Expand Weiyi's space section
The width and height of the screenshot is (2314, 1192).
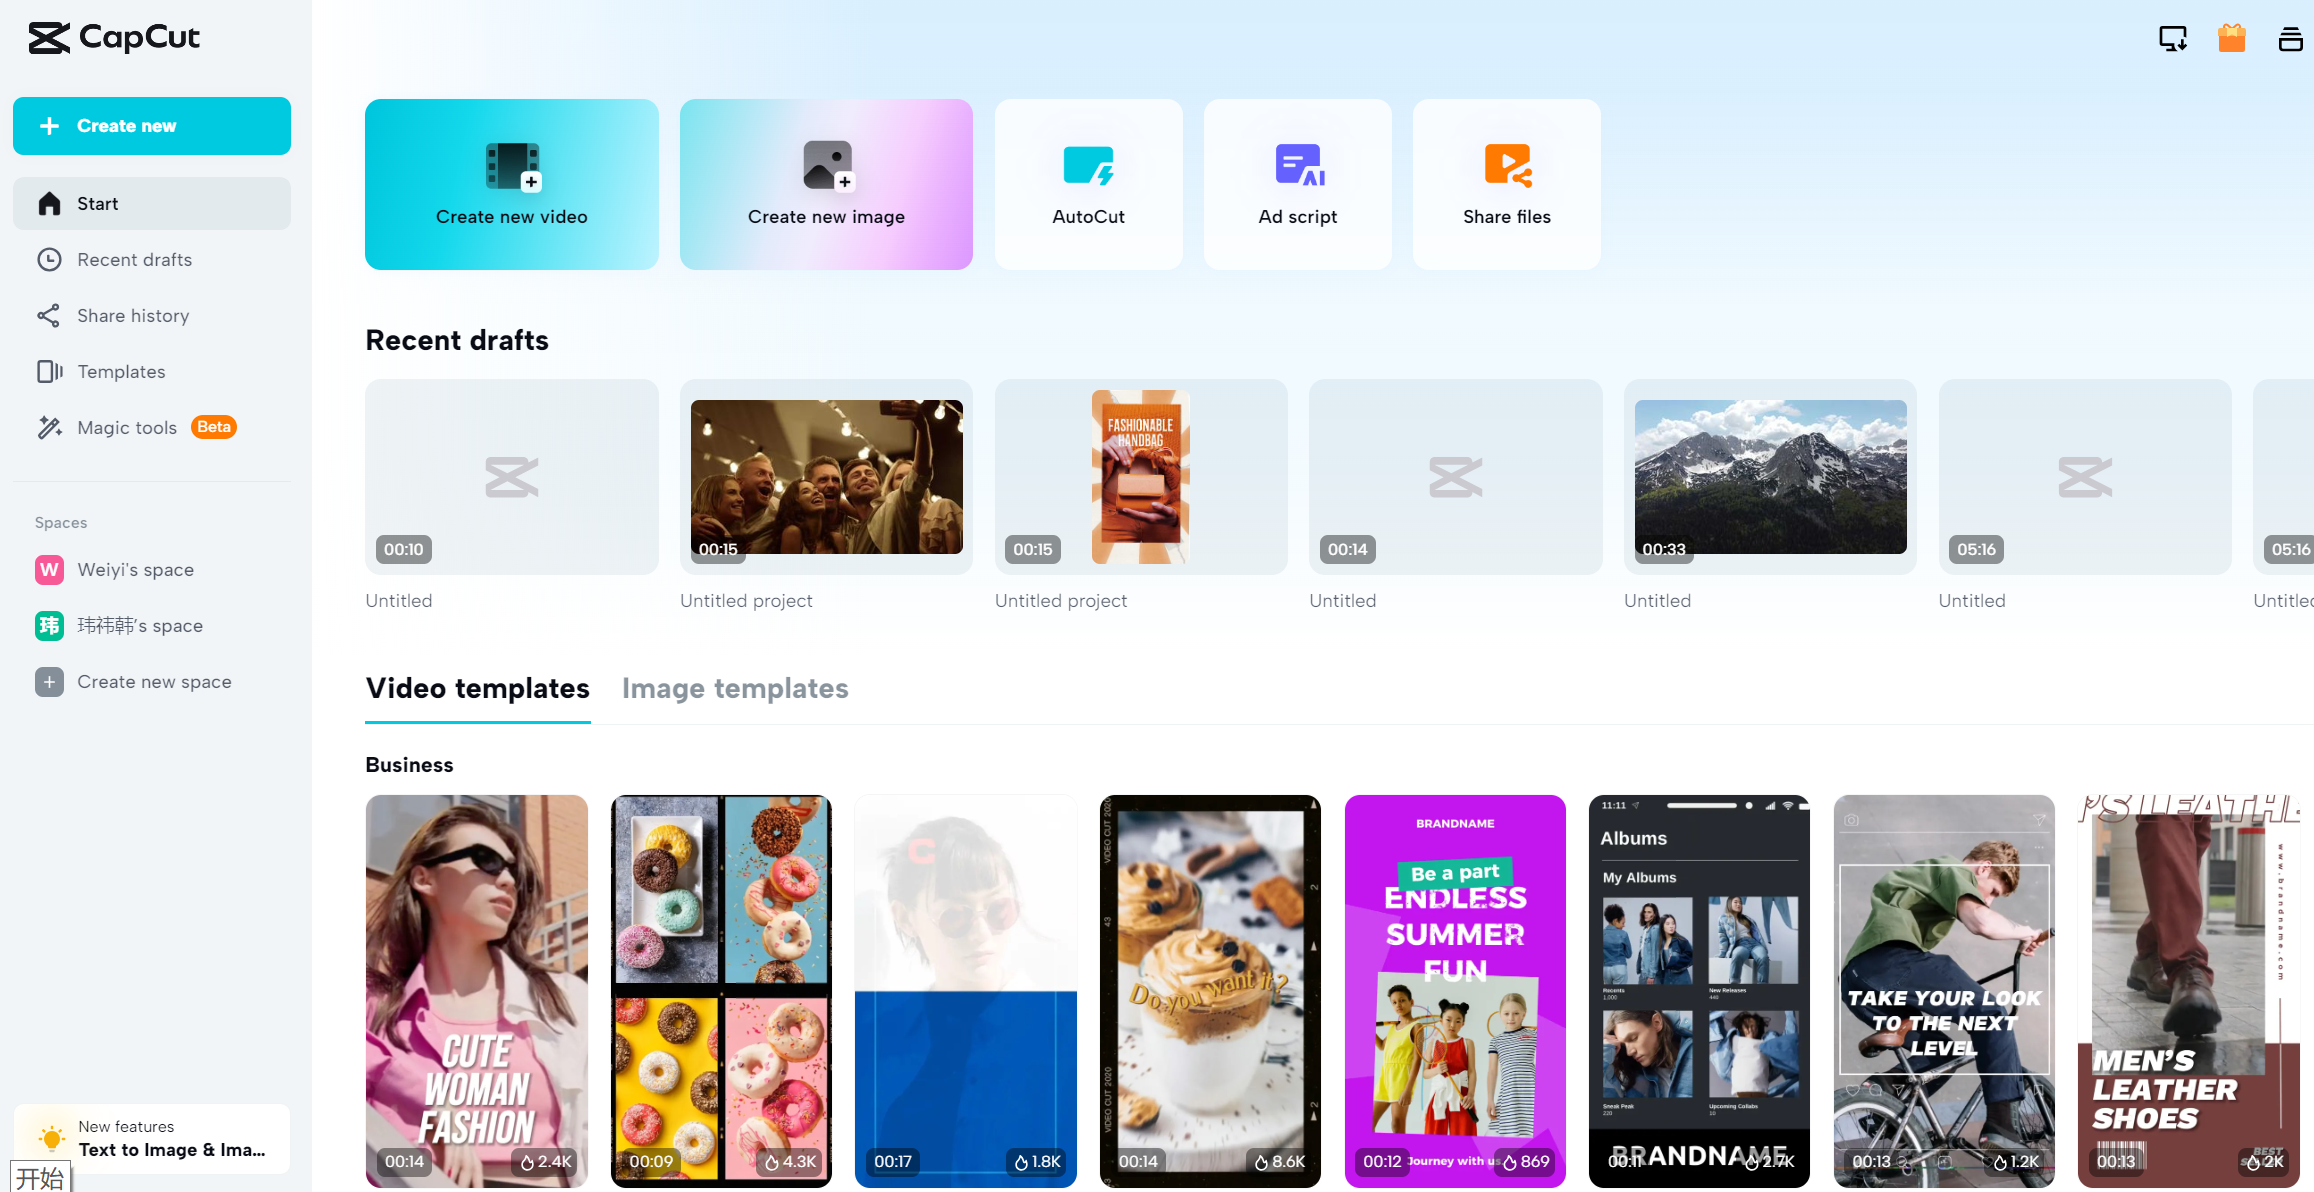[x=135, y=569]
